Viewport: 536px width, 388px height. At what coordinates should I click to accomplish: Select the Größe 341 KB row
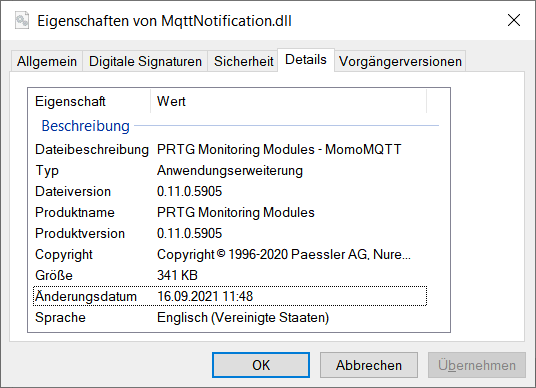tap(230, 276)
